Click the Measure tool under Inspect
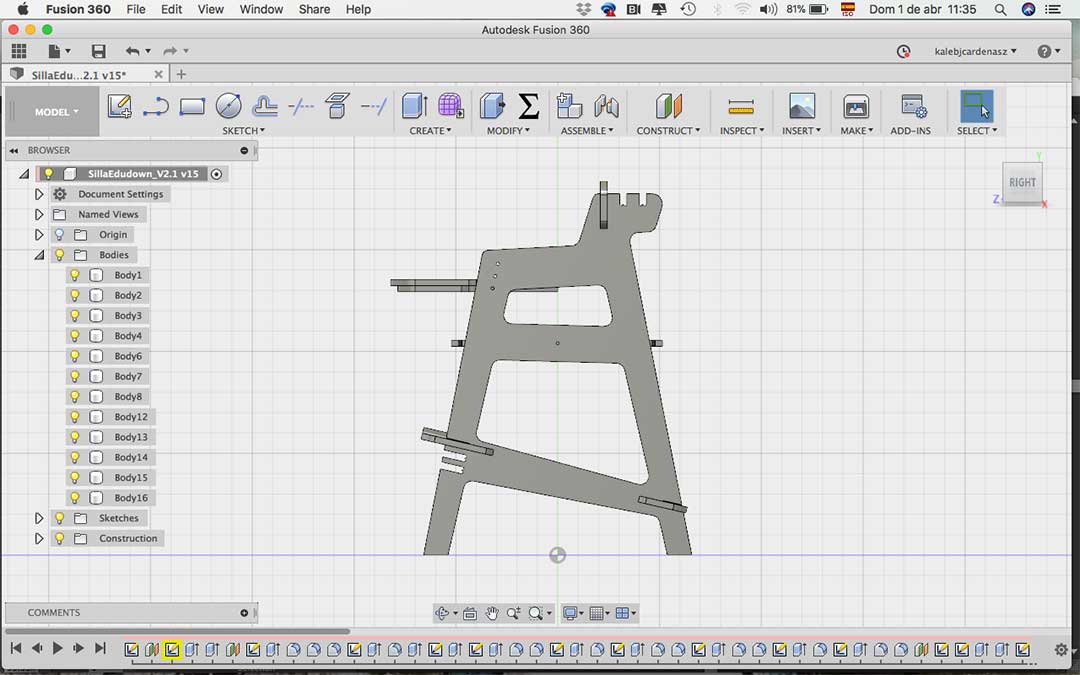The width and height of the screenshot is (1080, 675). (741, 106)
